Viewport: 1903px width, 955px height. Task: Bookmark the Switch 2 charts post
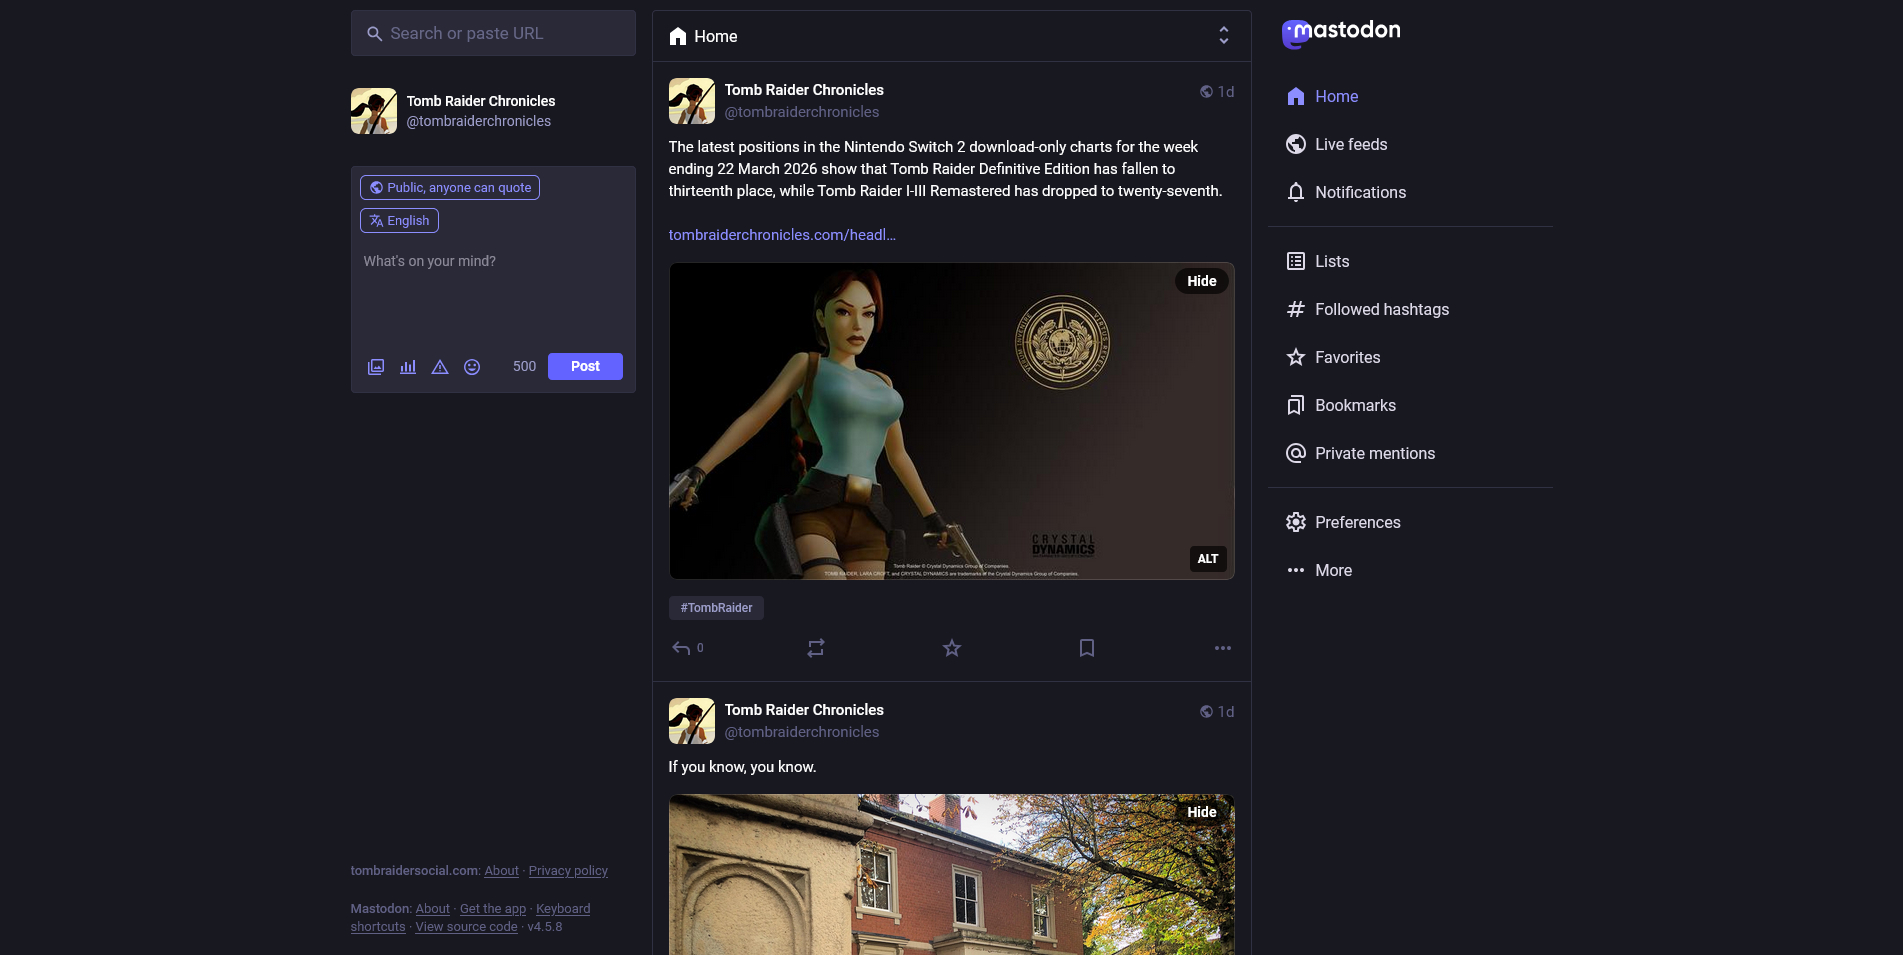[1087, 648]
